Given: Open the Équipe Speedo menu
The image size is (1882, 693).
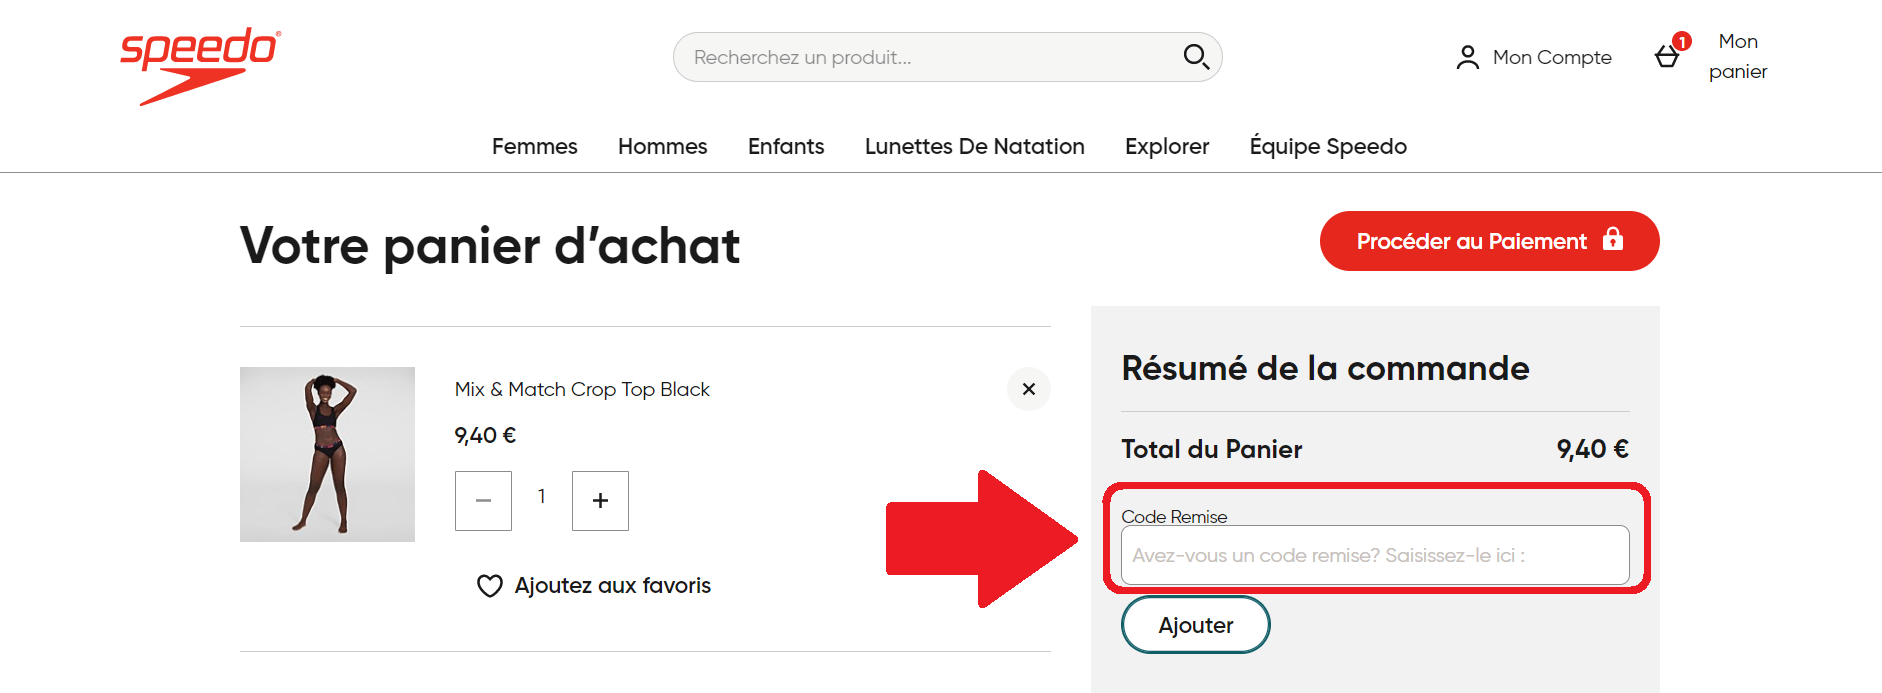Looking at the screenshot, I should [x=1328, y=146].
